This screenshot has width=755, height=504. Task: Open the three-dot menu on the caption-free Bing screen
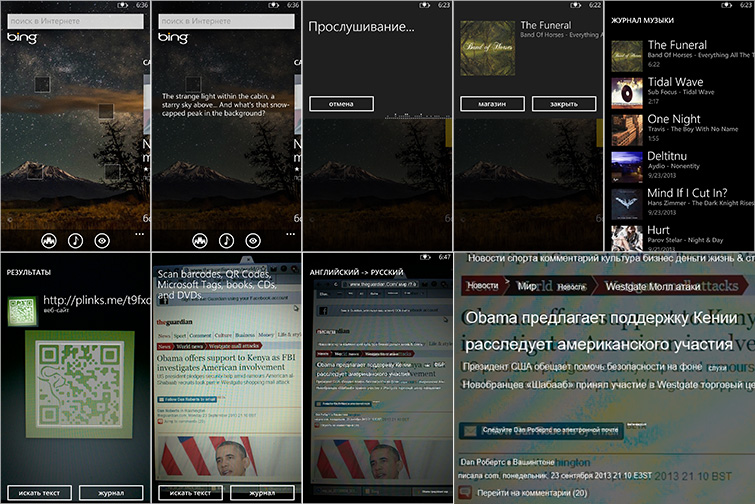pos(140,234)
